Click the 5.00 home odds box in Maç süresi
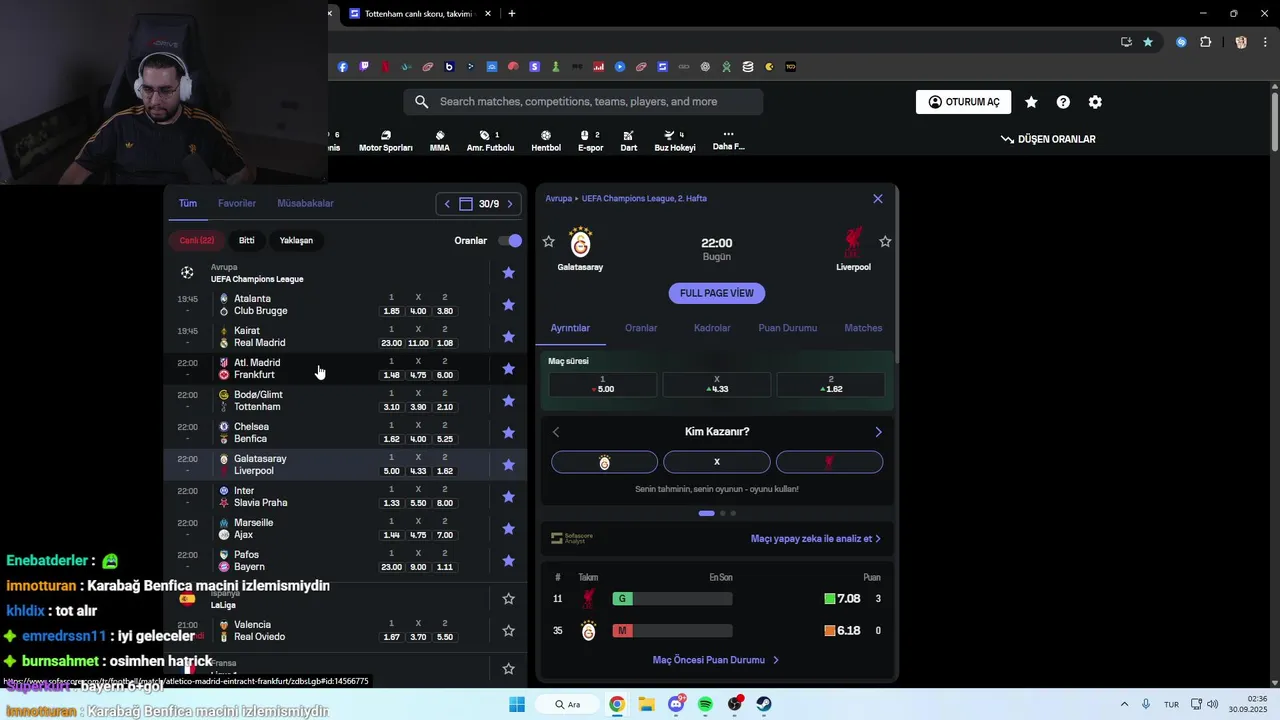1280x720 pixels. coord(603,385)
